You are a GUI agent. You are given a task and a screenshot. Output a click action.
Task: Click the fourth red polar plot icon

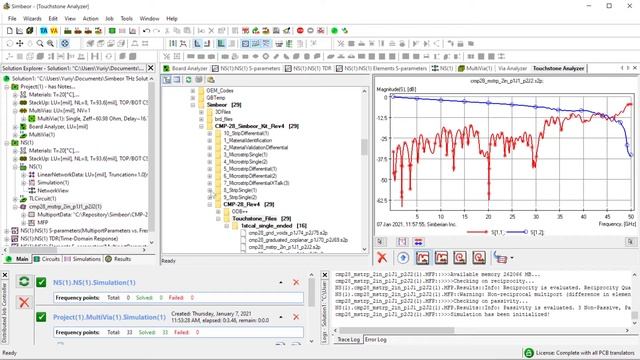(479, 258)
